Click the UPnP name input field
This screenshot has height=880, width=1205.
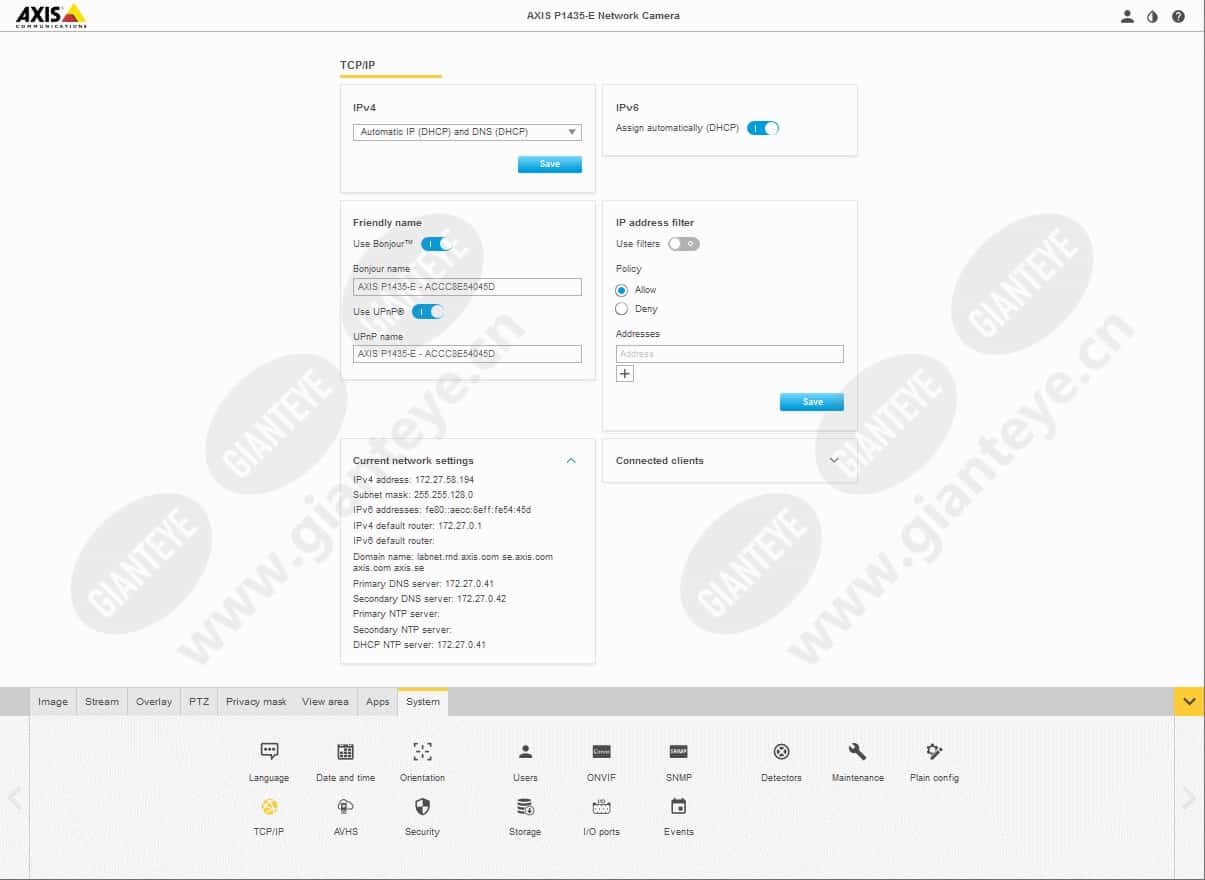point(467,354)
